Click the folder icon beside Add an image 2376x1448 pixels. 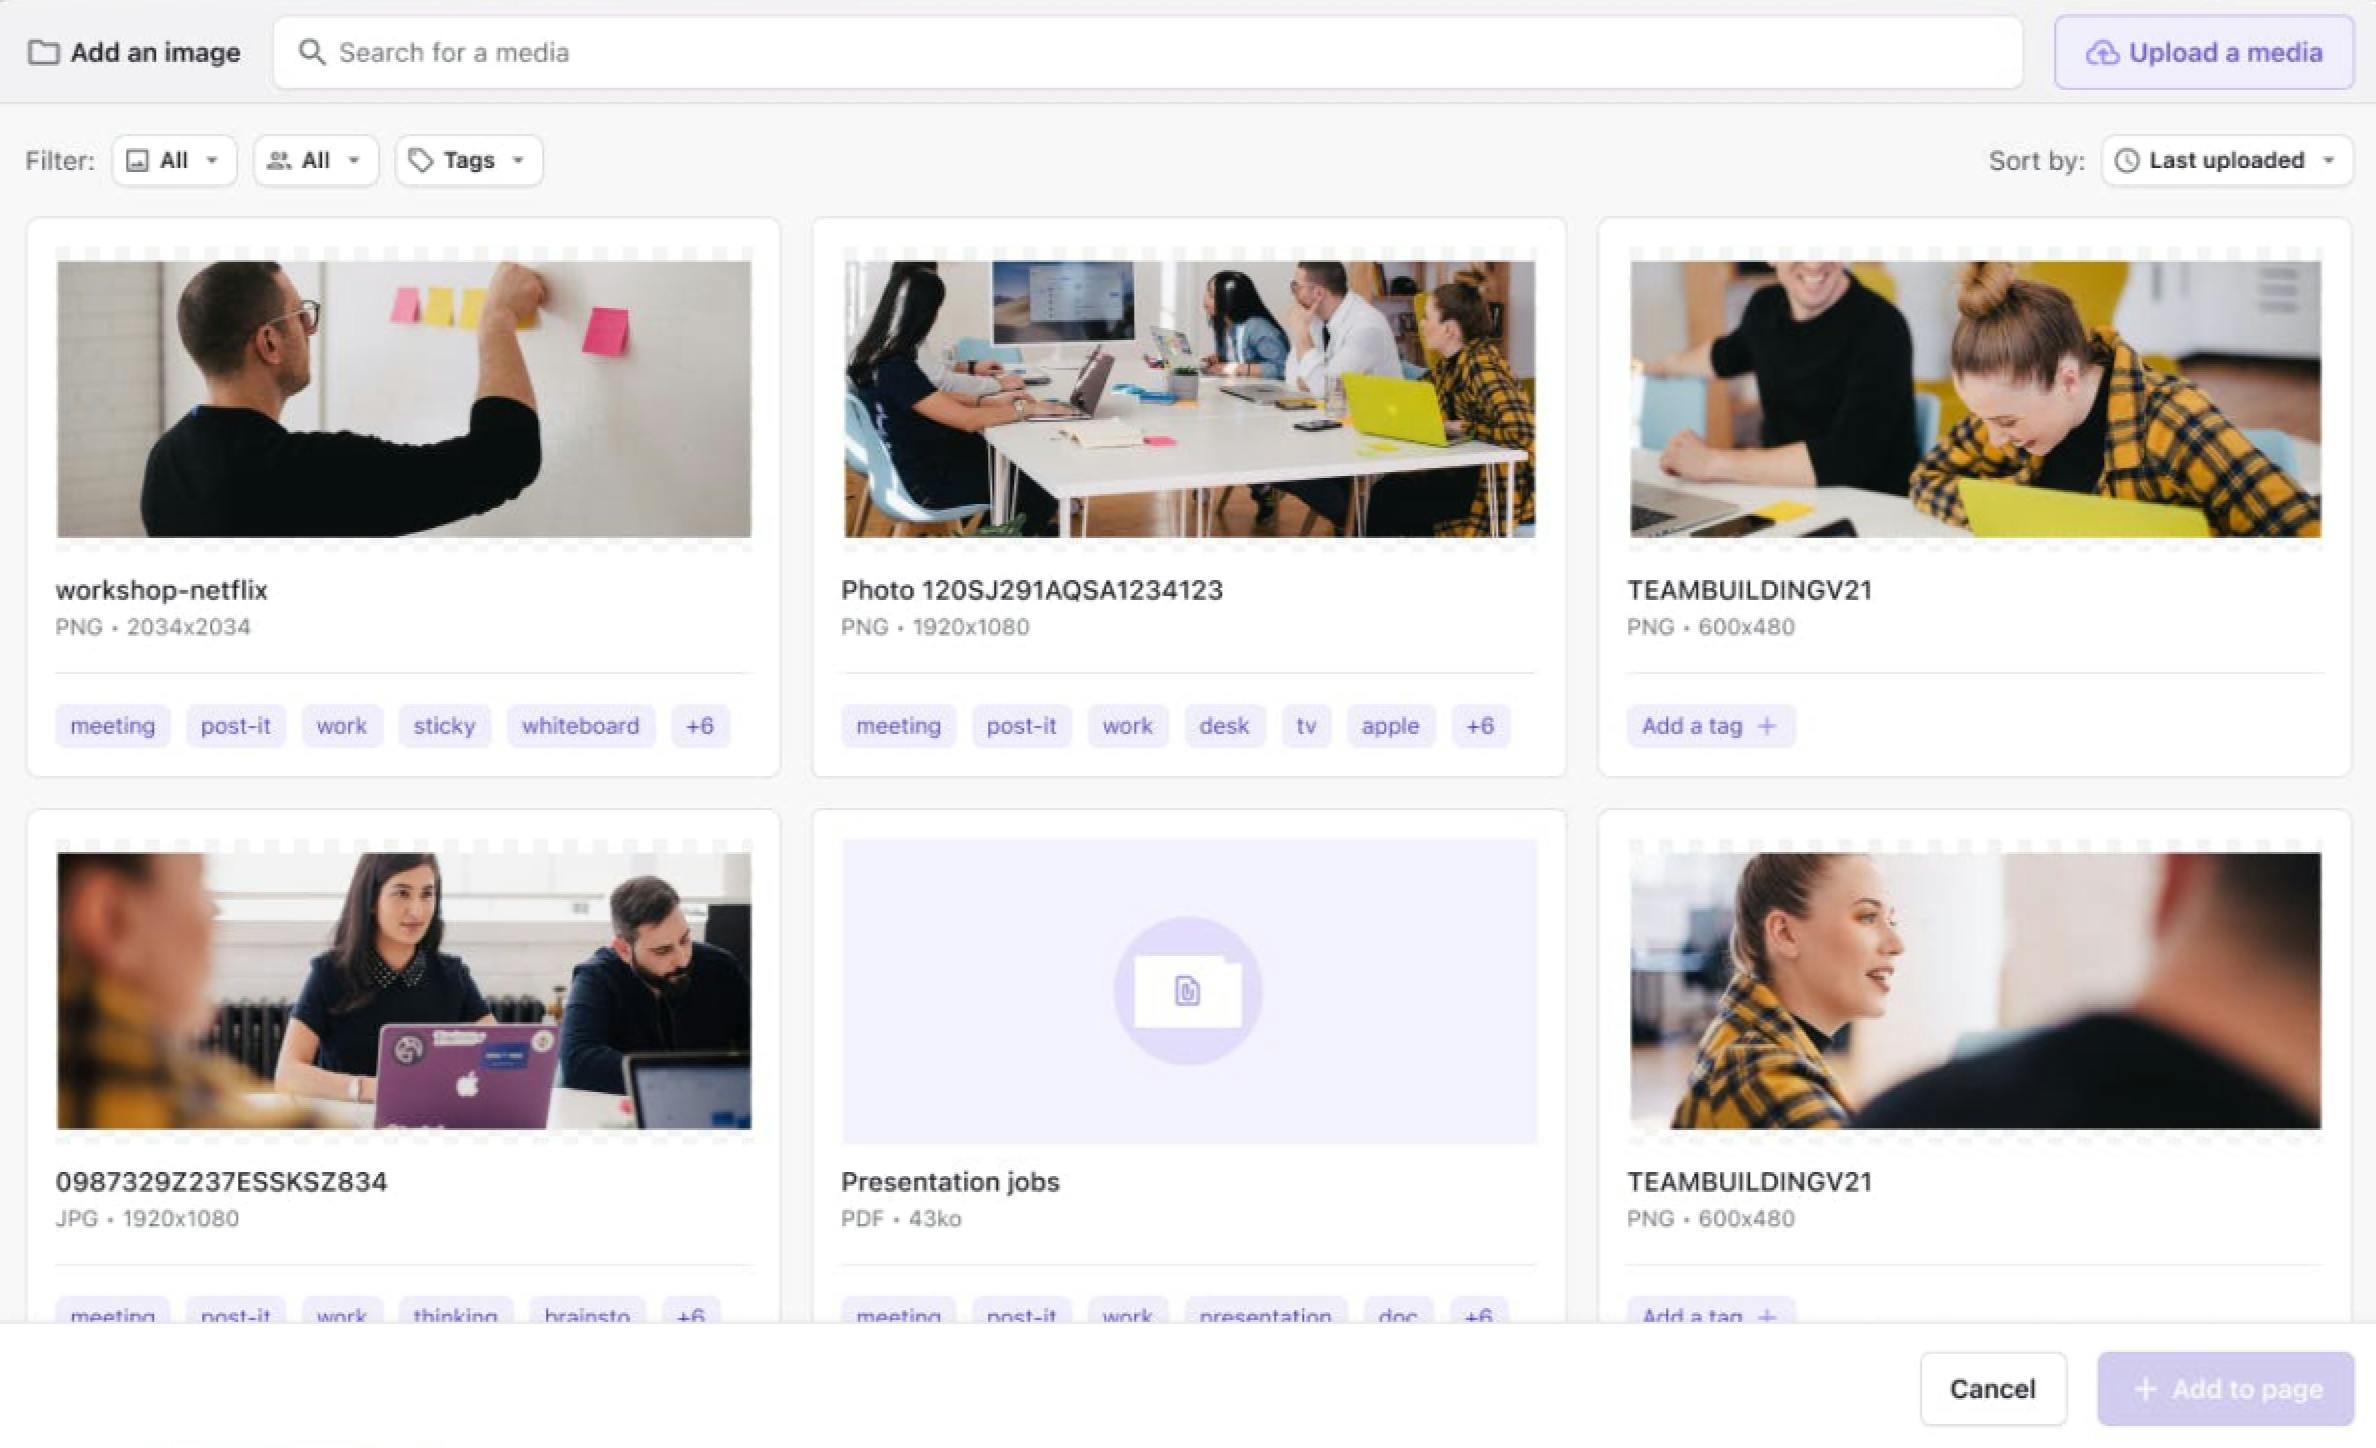tap(43, 52)
